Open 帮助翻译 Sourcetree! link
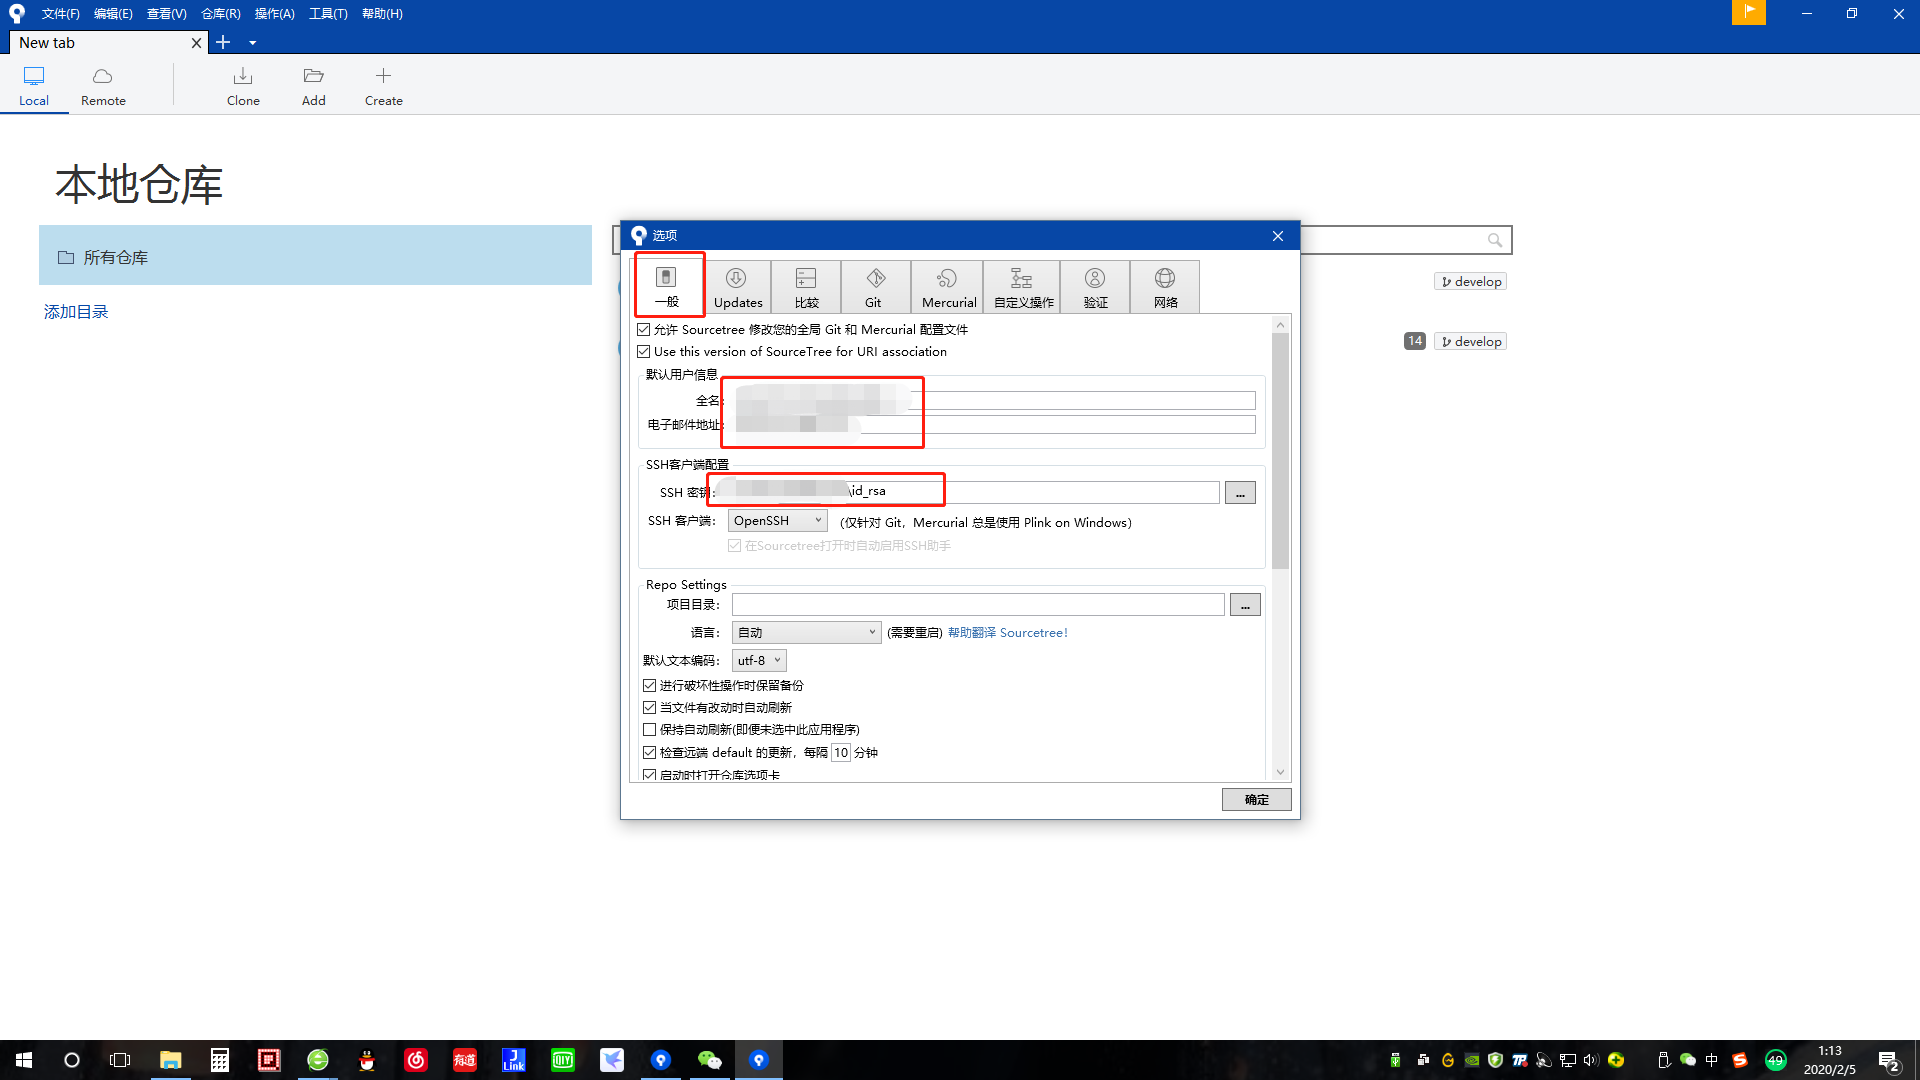 1007,633
